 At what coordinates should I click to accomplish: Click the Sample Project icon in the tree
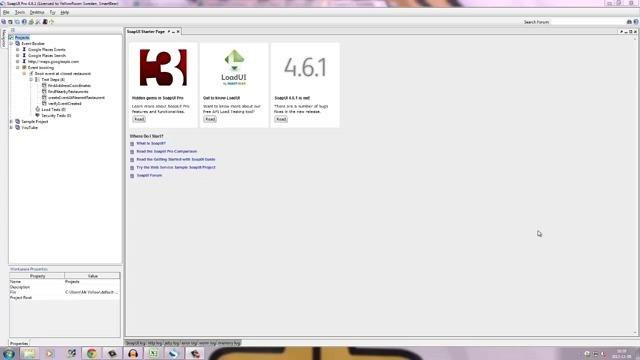click(x=18, y=122)
